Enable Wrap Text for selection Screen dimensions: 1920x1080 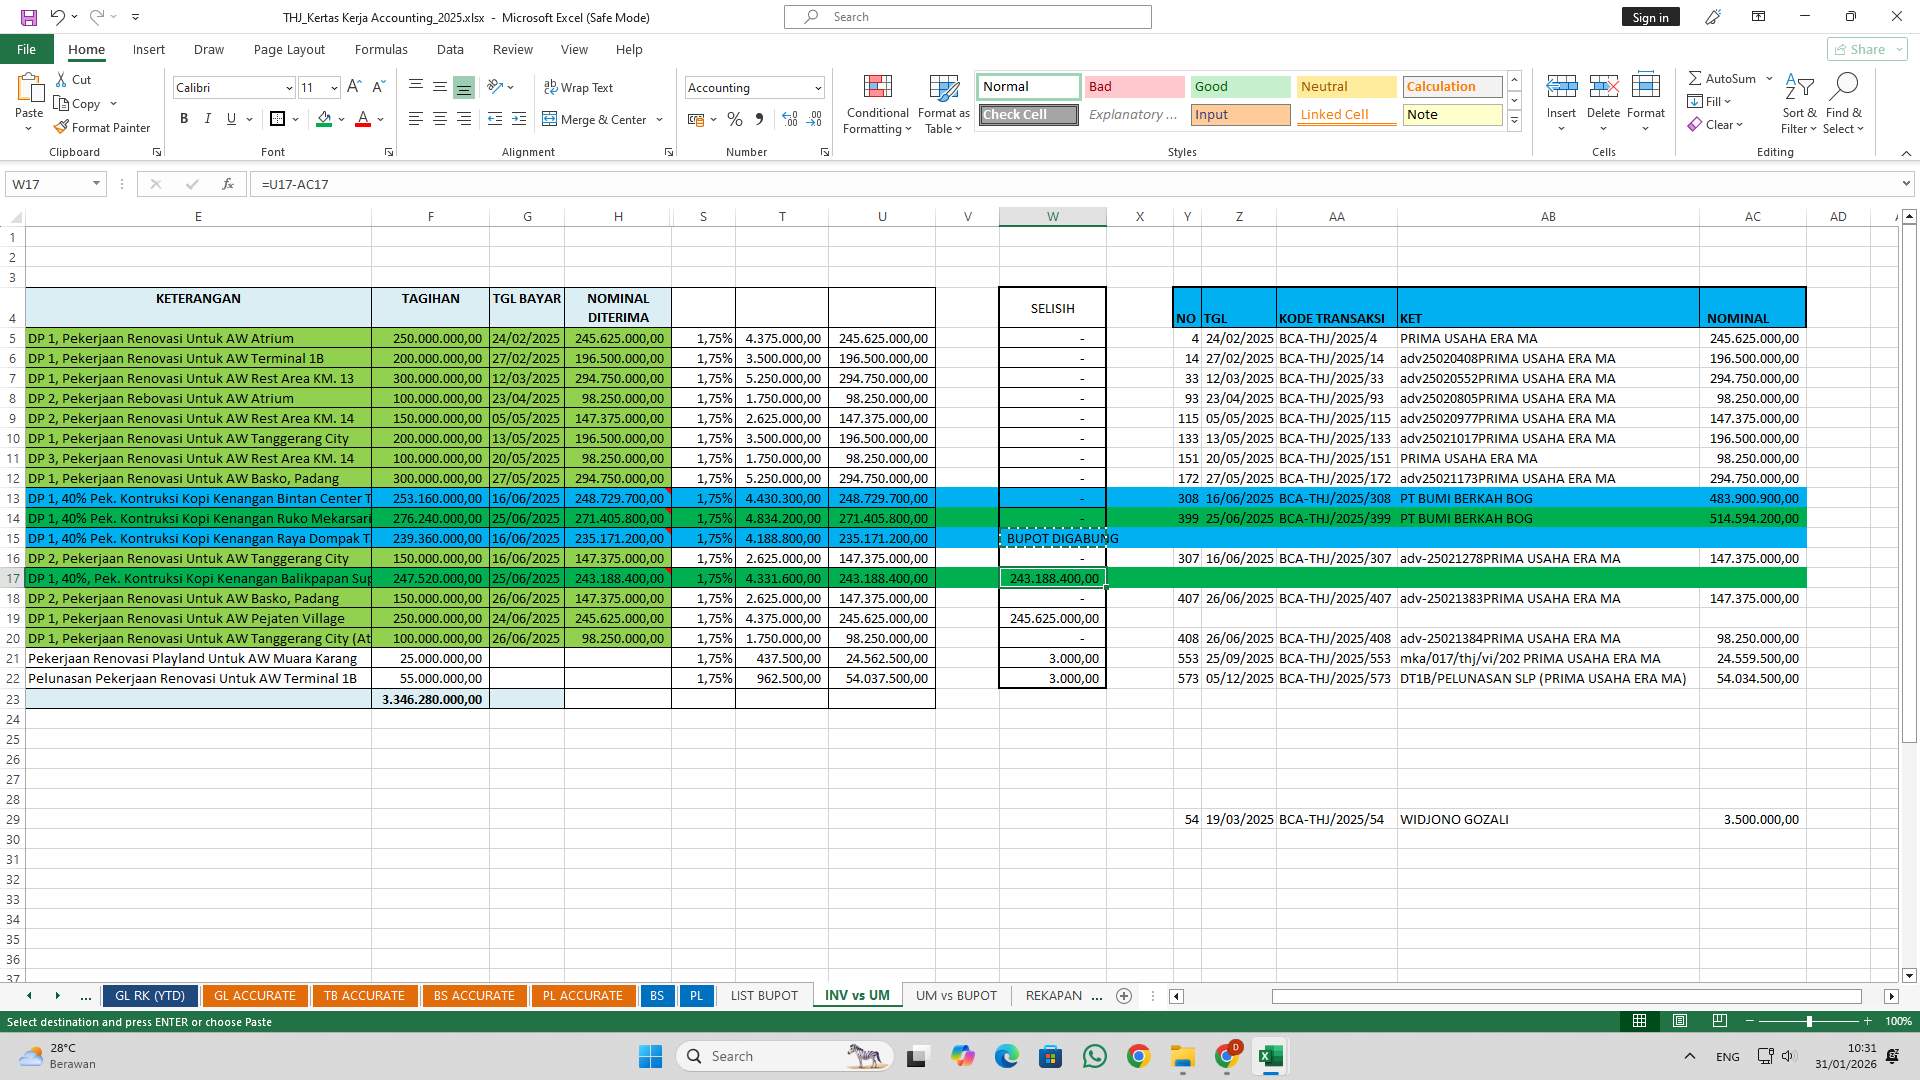[x=579, y=87]
